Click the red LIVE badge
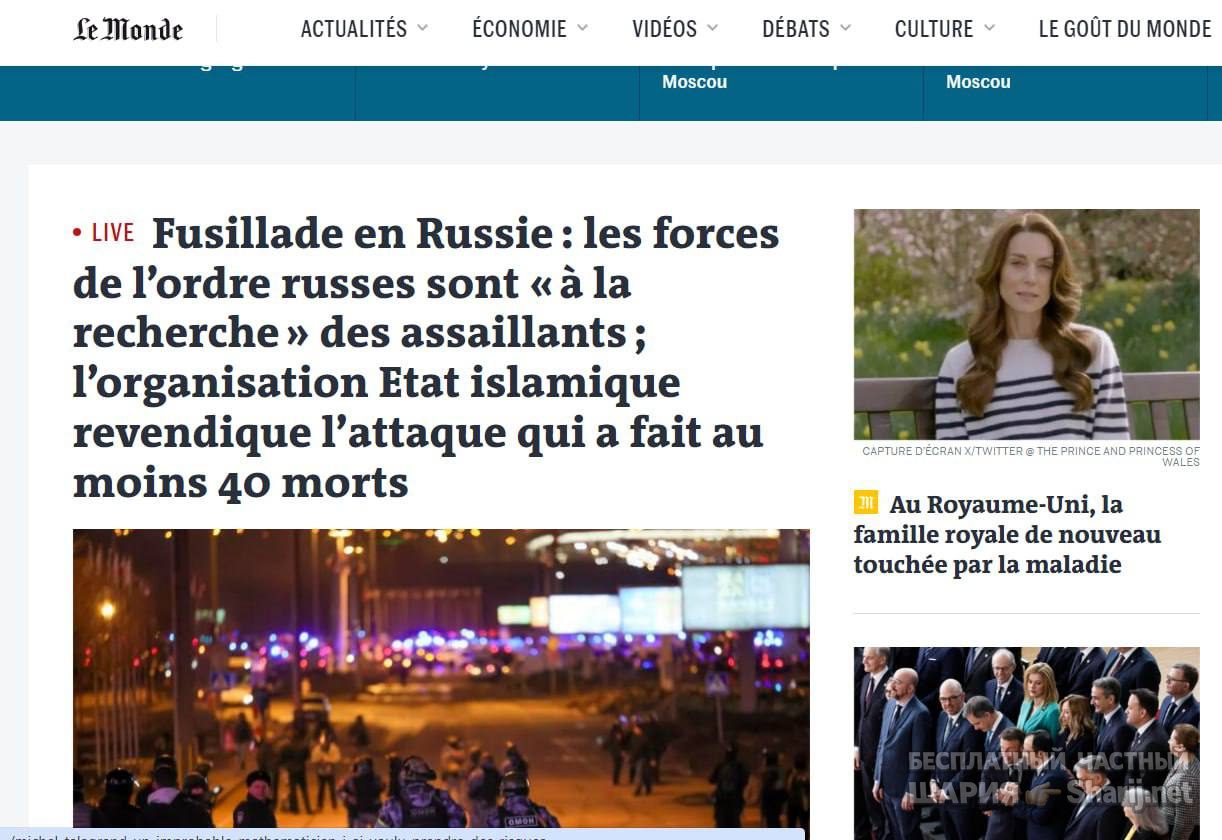Viewport: 1222px width, 840px height. [x=104, y=233]
